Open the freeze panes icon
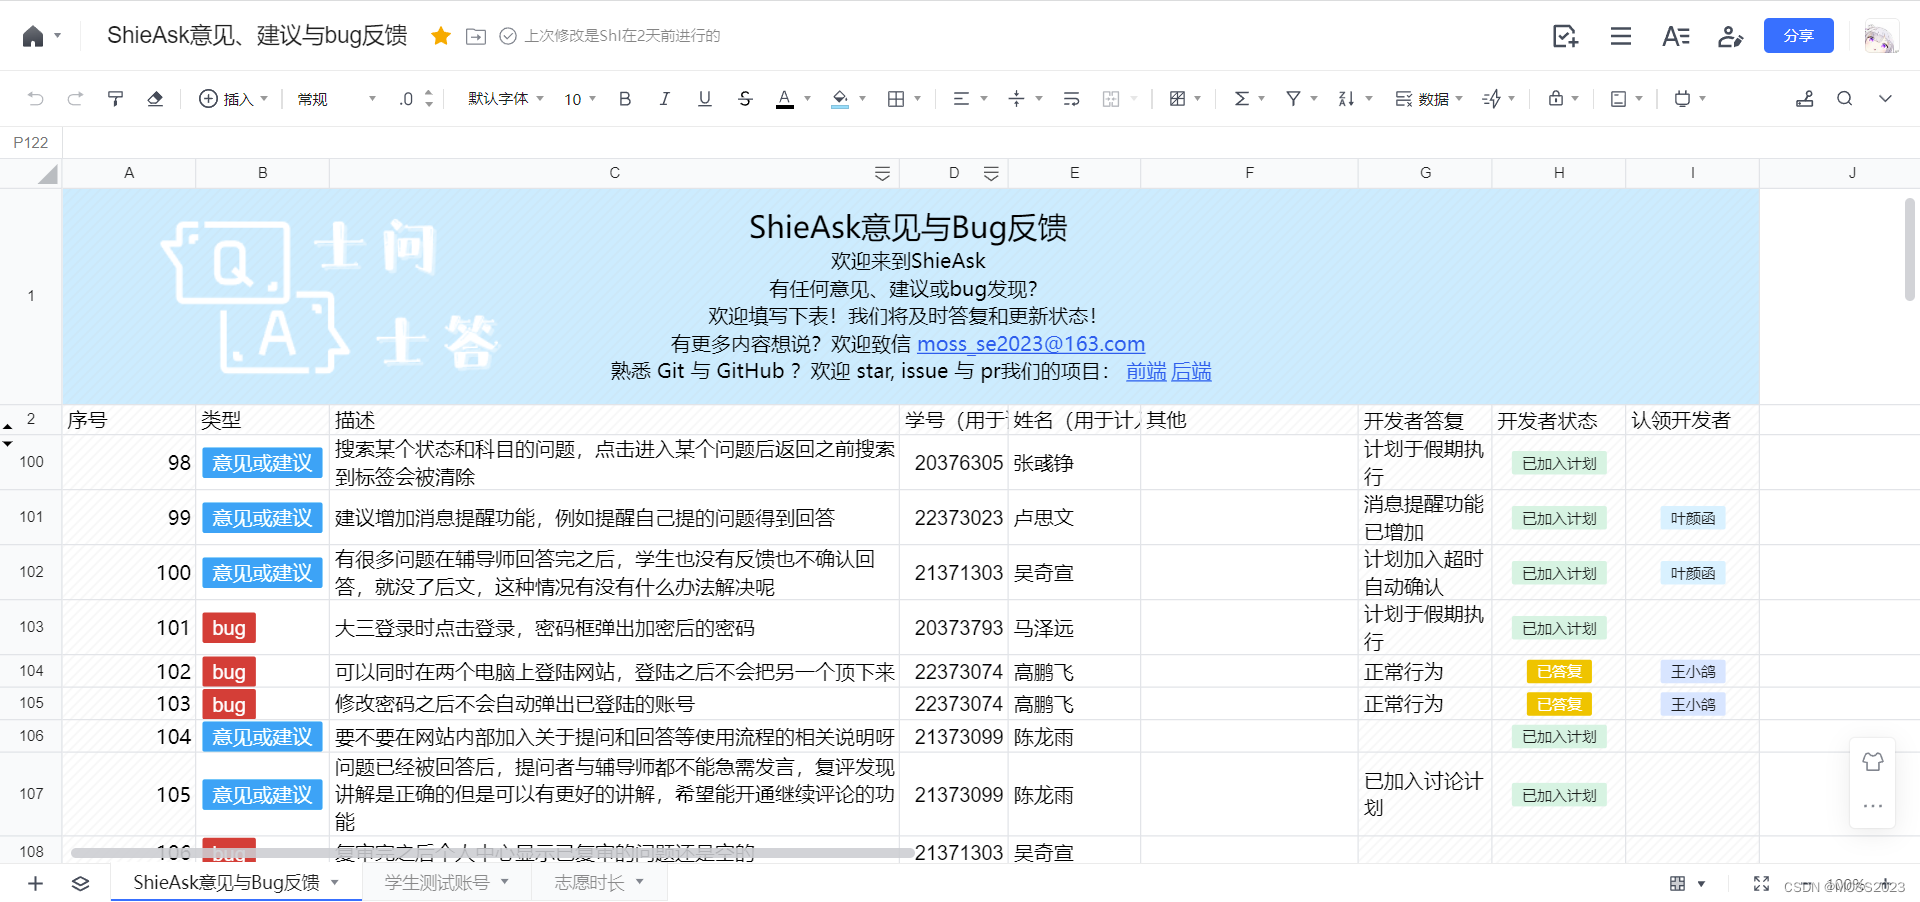 [x=1618, y=98]
